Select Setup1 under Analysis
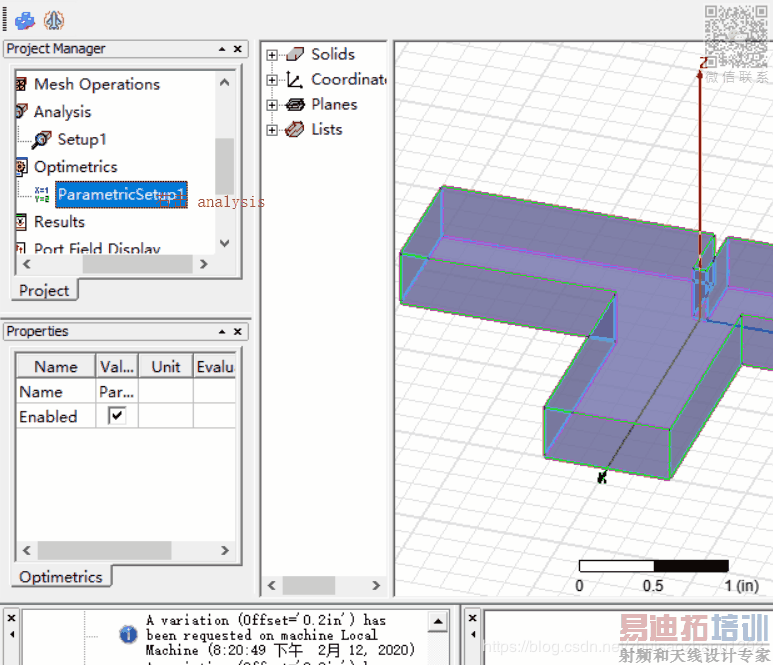This screenshot has height=665, width=773. [x=82, y=140]
